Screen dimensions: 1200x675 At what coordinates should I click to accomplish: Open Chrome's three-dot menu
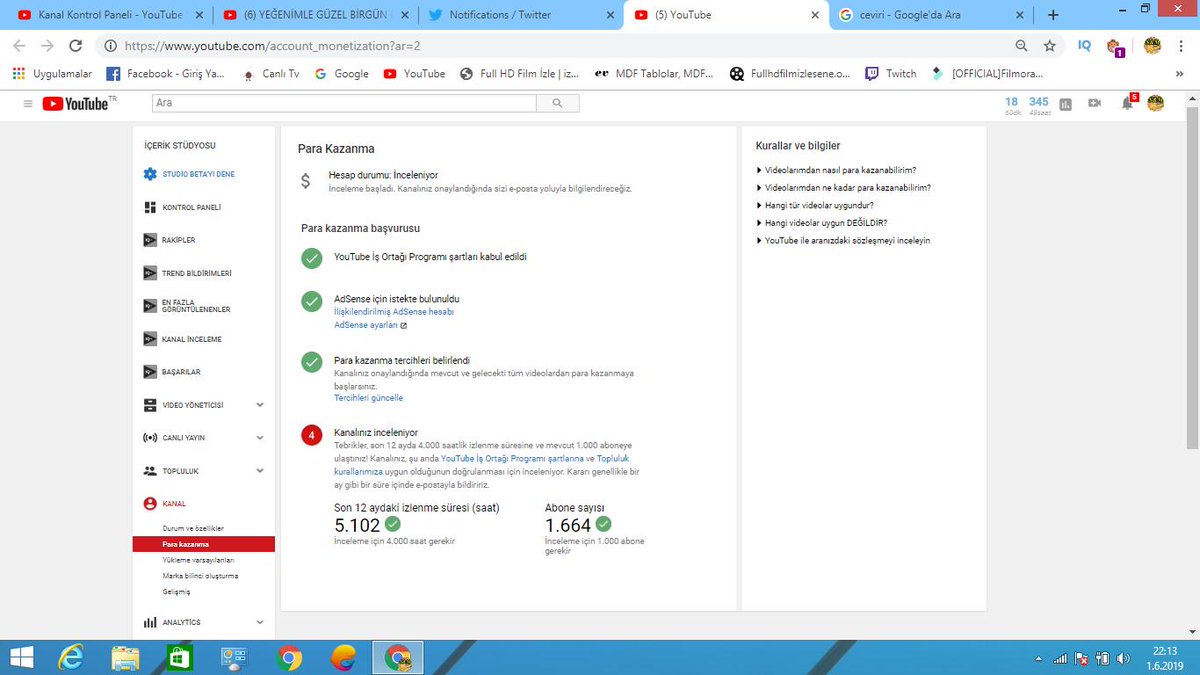1182,46
